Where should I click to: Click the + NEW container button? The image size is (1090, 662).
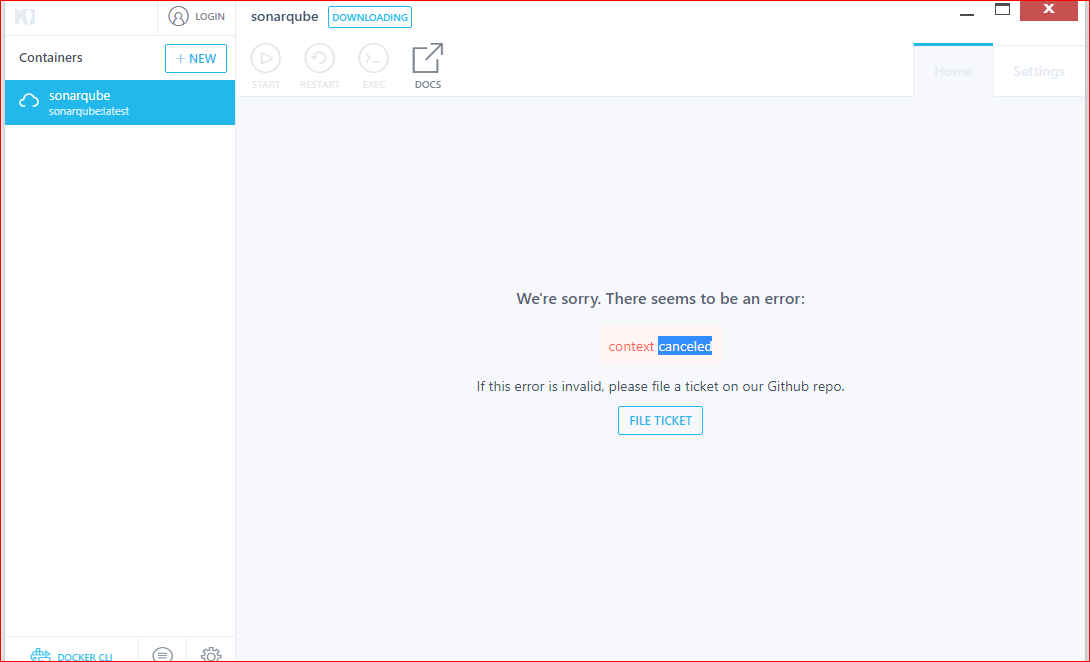click(195, 58)
